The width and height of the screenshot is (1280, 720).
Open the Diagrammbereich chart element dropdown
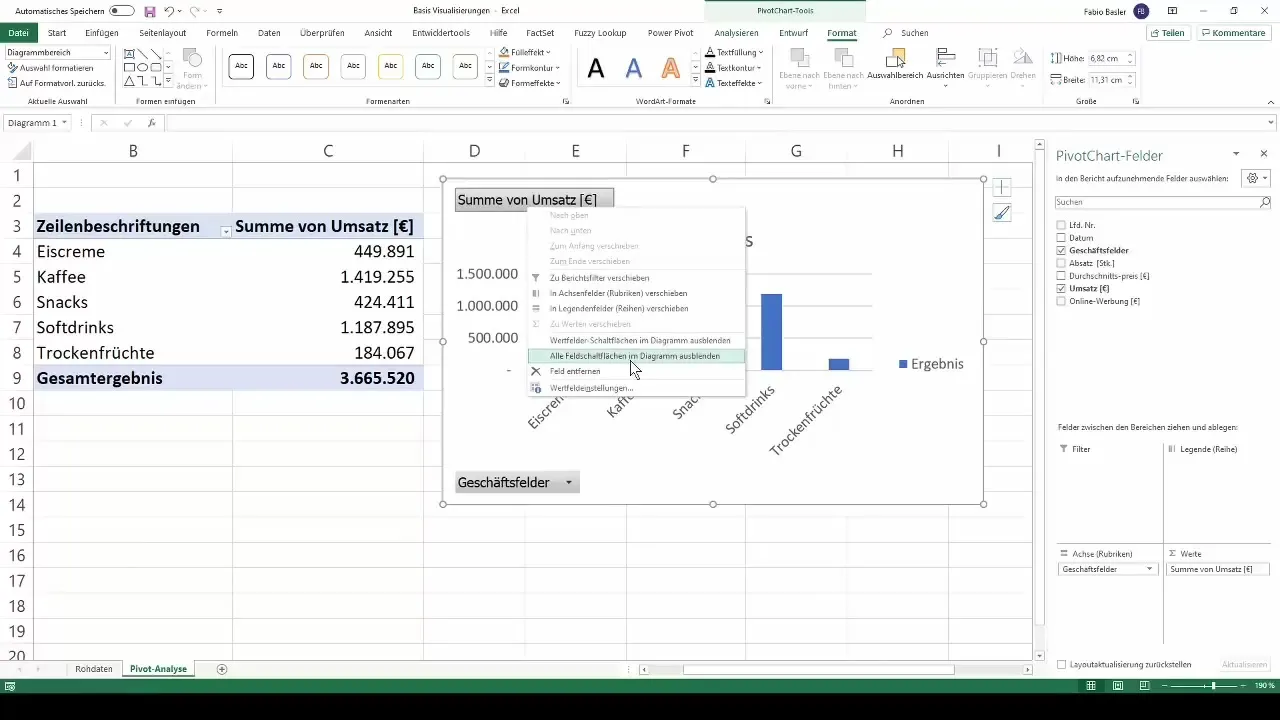pos(106,52)
